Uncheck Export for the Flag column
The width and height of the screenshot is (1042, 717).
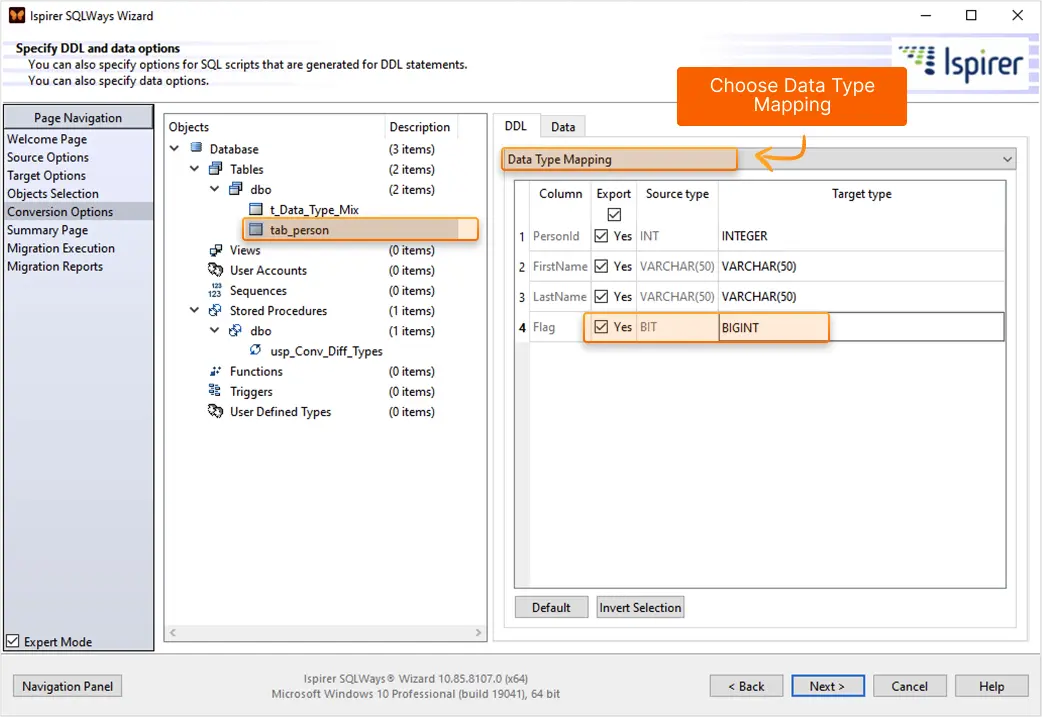pyautogui.click(x=601, y=326)
